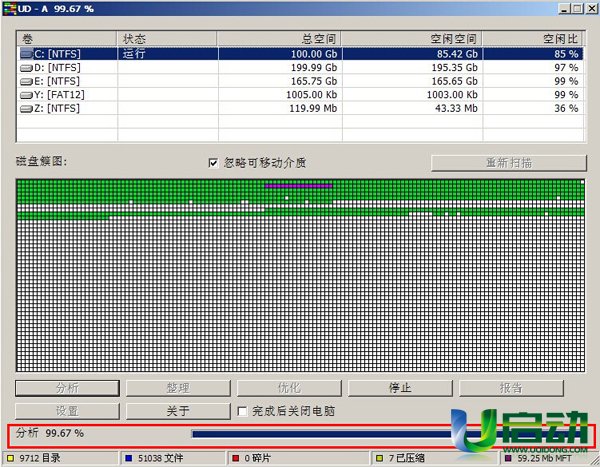600x467 pixels.
Task: Click the purple MFT zone in cluster map
Action: pos(298,186)
